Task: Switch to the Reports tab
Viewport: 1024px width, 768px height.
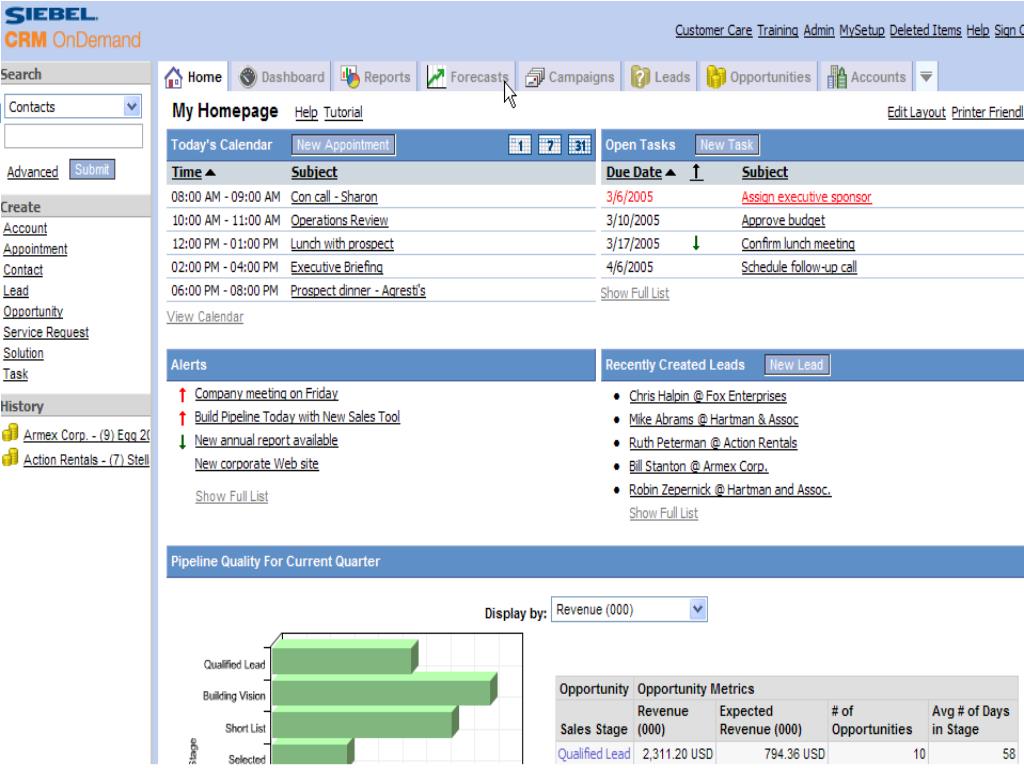Action: pos(376,77)
